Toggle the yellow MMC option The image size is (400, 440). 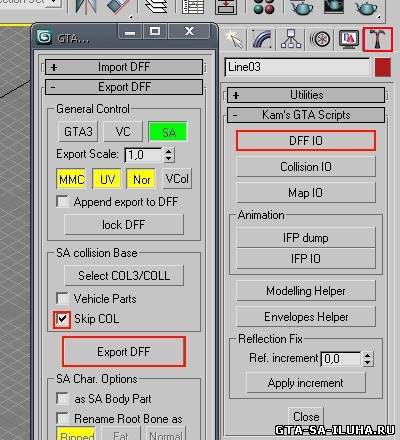(x=71, y=179)
